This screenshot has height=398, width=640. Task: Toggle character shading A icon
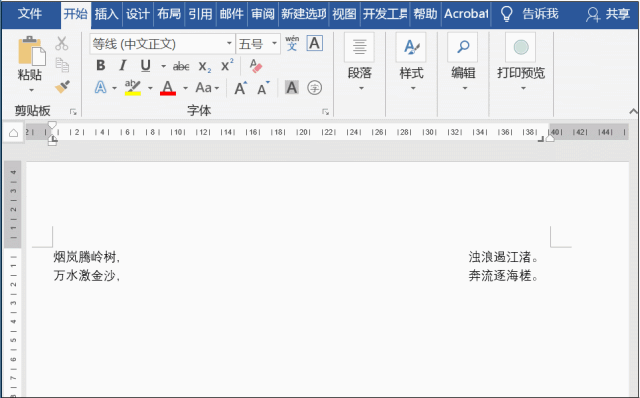[291, 87]
